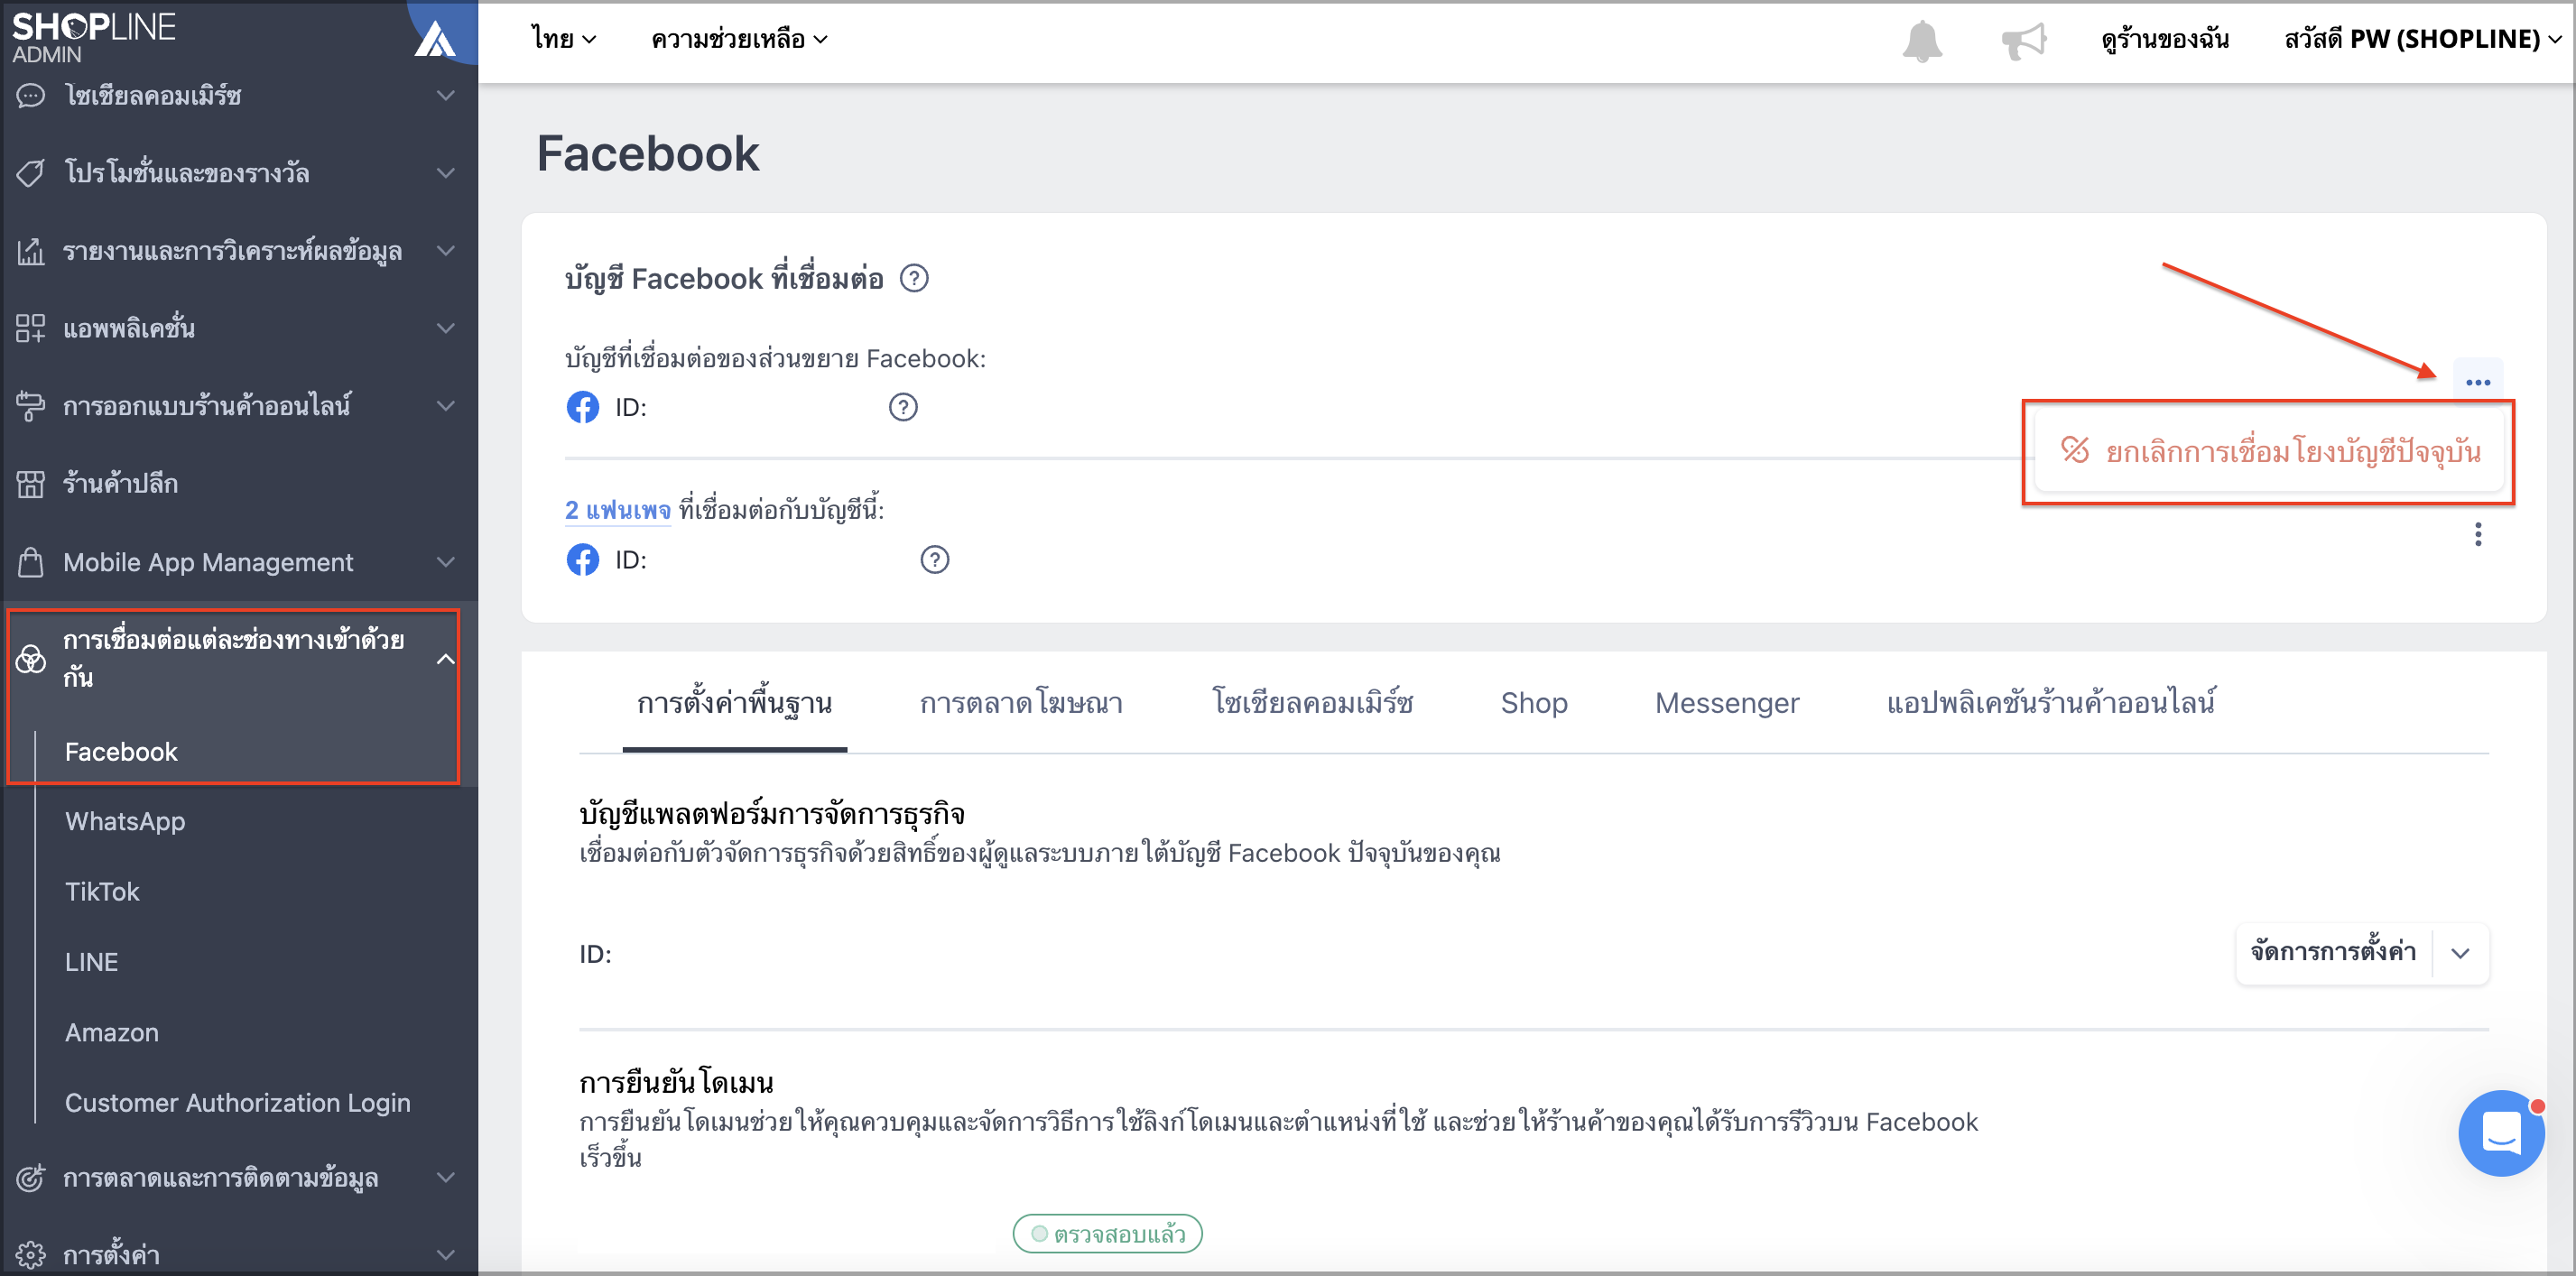Image resolution: width=2576 pixels, height=1276 pixels.
Task: Switch to the การตลาดโฆษณา tab
Action: pyautogui.click(x=1021, y=703)
